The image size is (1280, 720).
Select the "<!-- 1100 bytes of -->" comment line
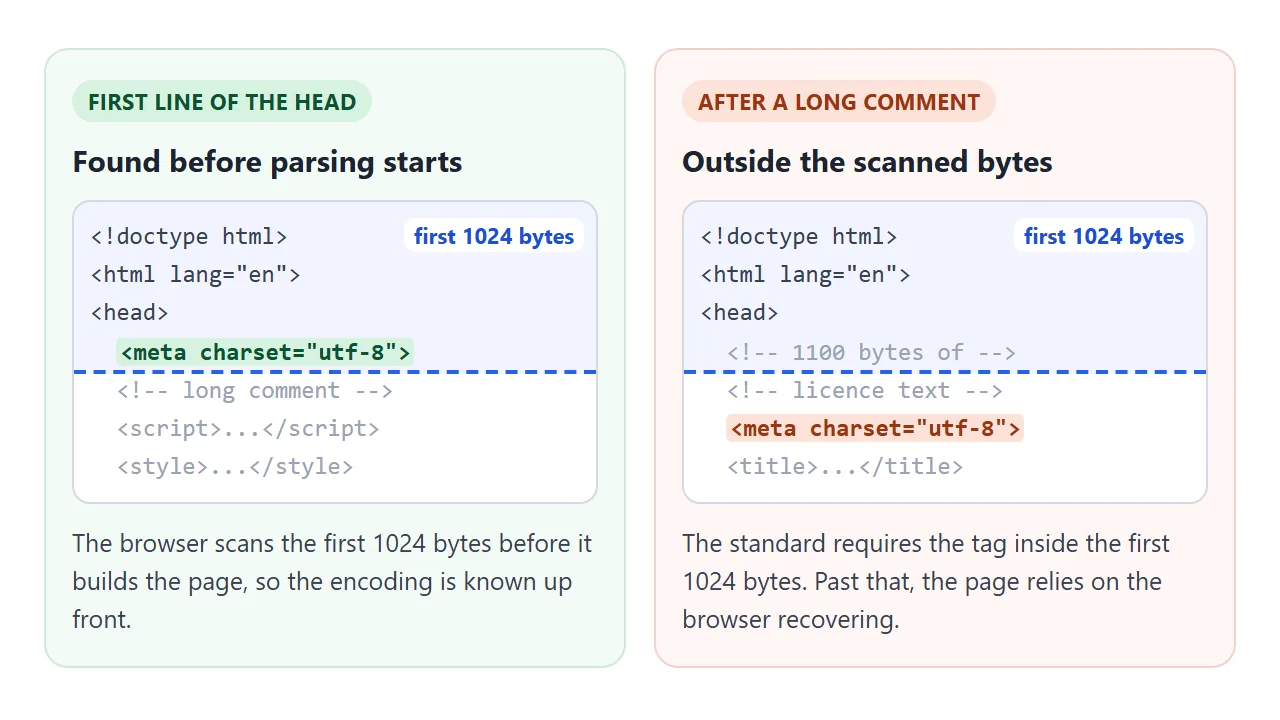(872, 353)
